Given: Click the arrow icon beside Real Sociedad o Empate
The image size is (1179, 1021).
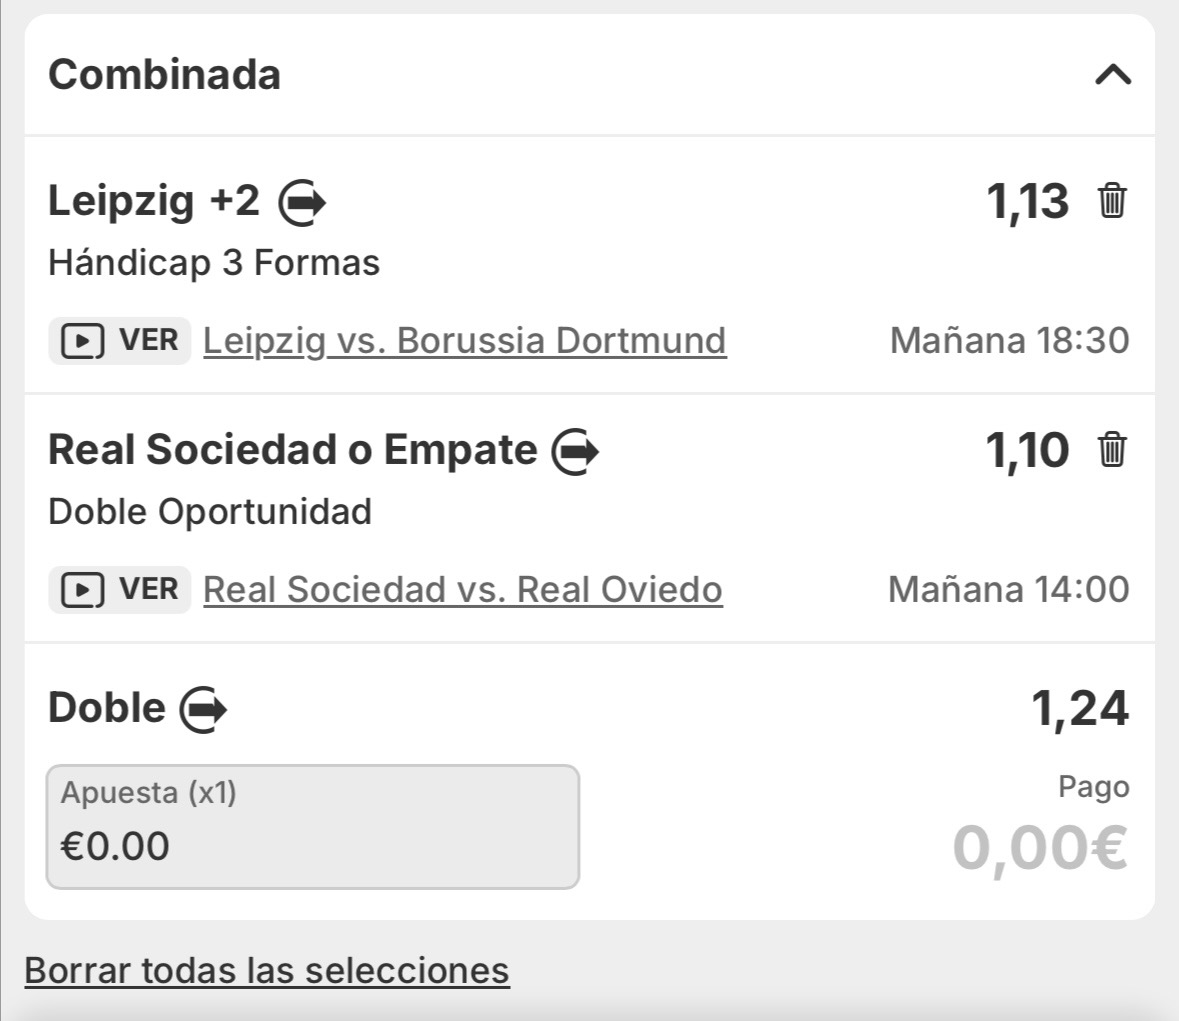Looking at the screenshot, I should [576, 452].
